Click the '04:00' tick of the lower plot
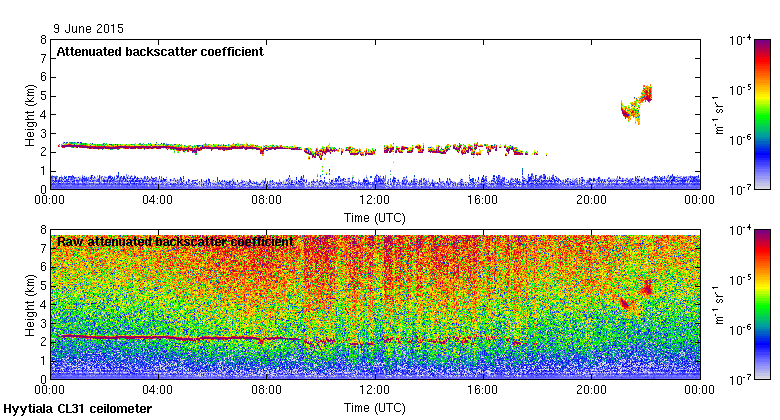Screen dimensions: 780x420 [x=158, y=390]
